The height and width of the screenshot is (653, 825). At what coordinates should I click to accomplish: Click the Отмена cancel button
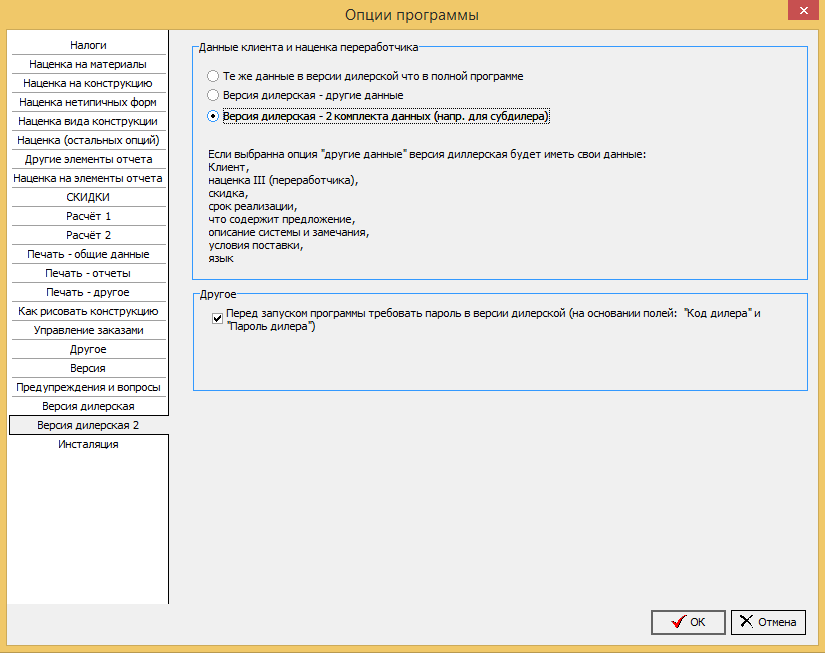[768, 622]
